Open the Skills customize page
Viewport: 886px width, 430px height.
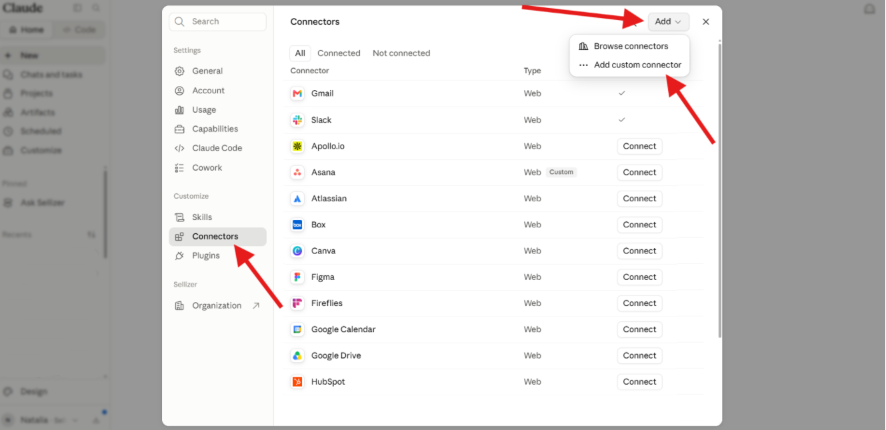coord(218,217)
